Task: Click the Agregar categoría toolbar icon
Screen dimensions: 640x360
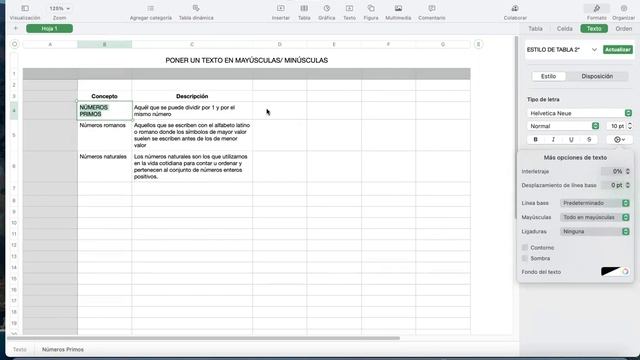Action: [151, 9]
